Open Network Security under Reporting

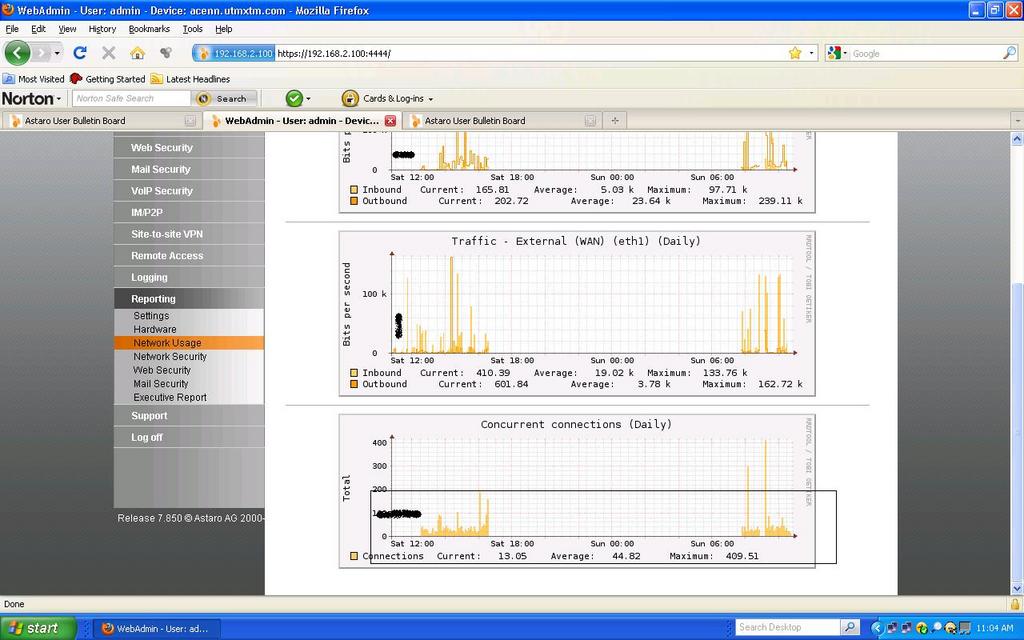pyautogui.click(x=170, y=356)
